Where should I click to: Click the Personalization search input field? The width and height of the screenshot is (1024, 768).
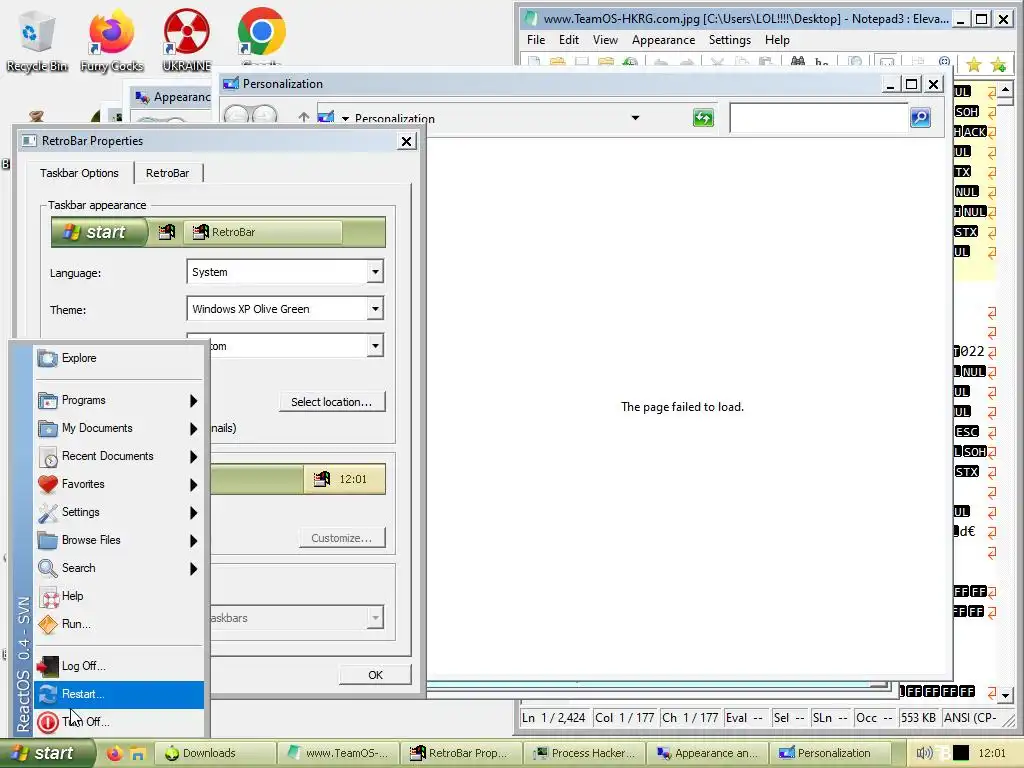(x=819, y=118)
